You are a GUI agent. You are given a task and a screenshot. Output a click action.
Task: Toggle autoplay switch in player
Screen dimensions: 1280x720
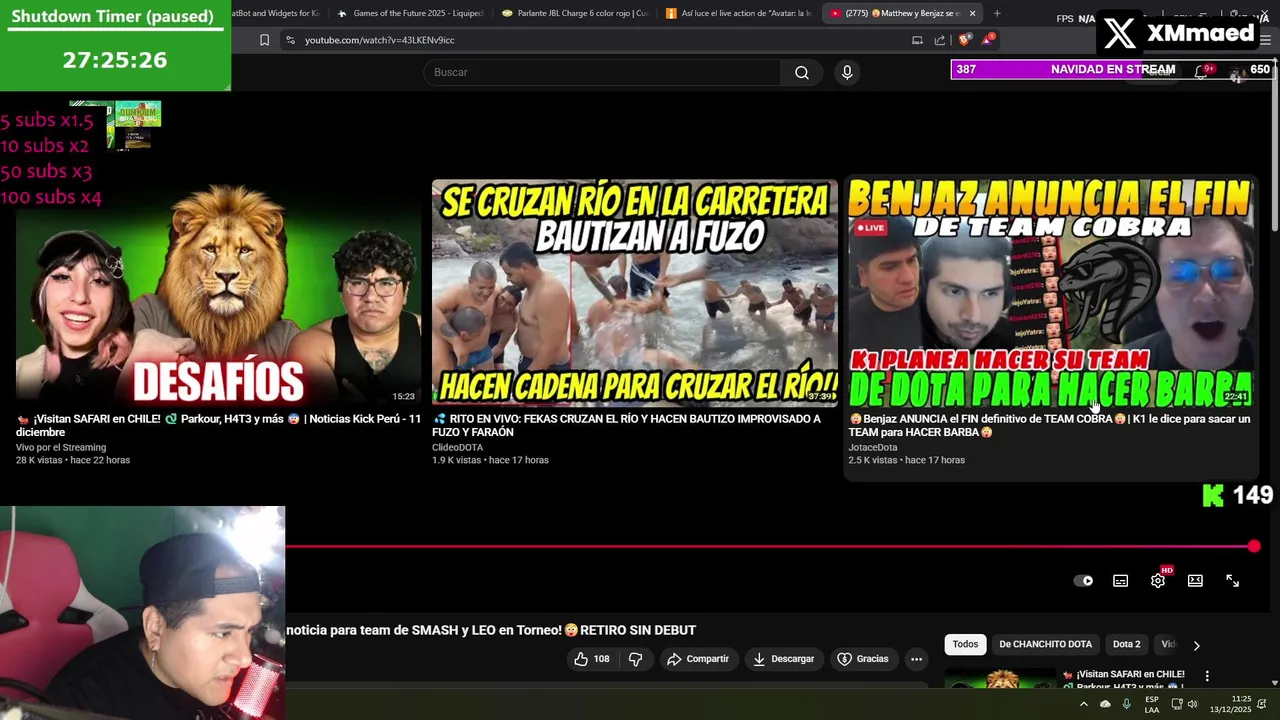1083,580
